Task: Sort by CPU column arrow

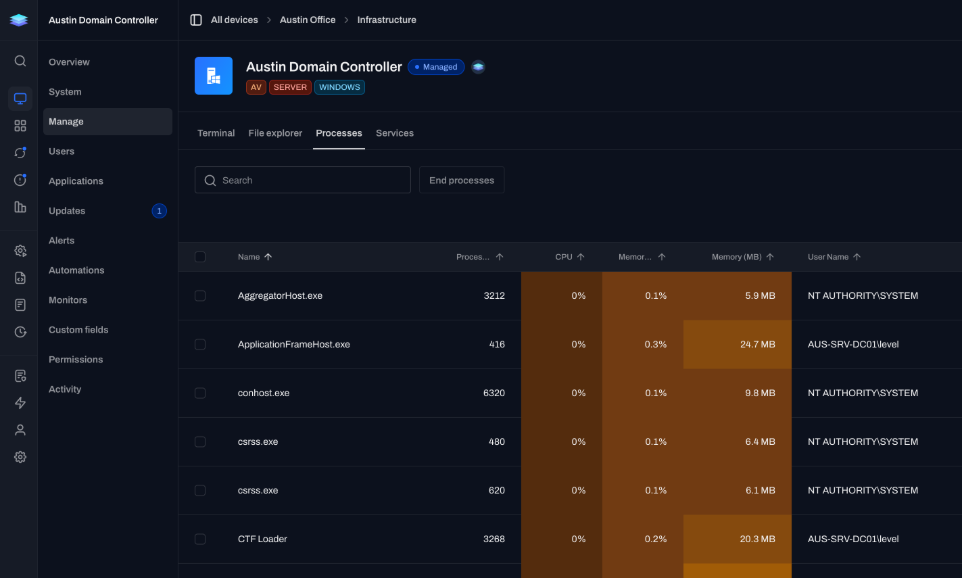Action: [580, 257]
